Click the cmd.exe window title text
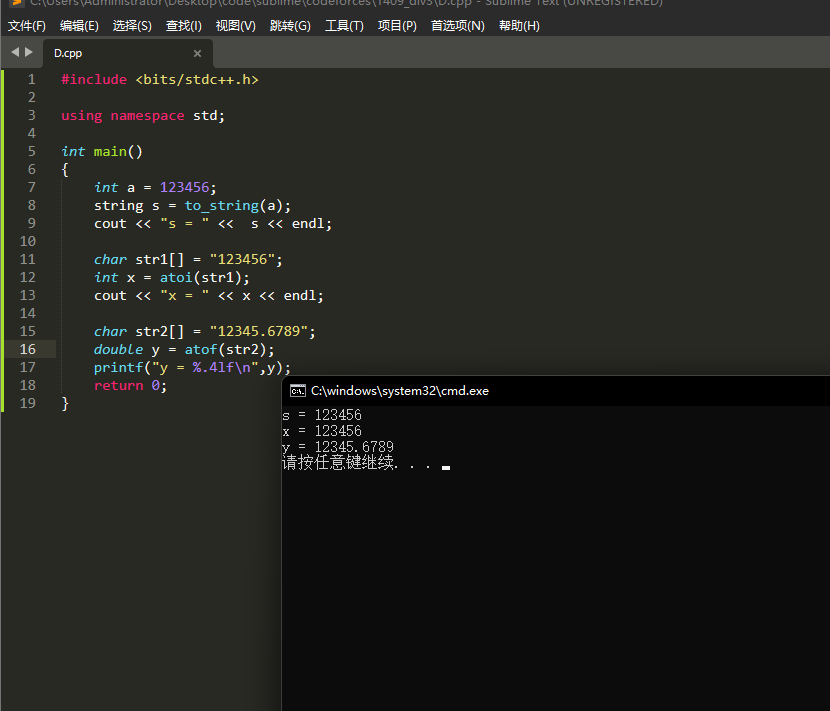The height and width of the screenshot is (711, 830). click(400, 391)
